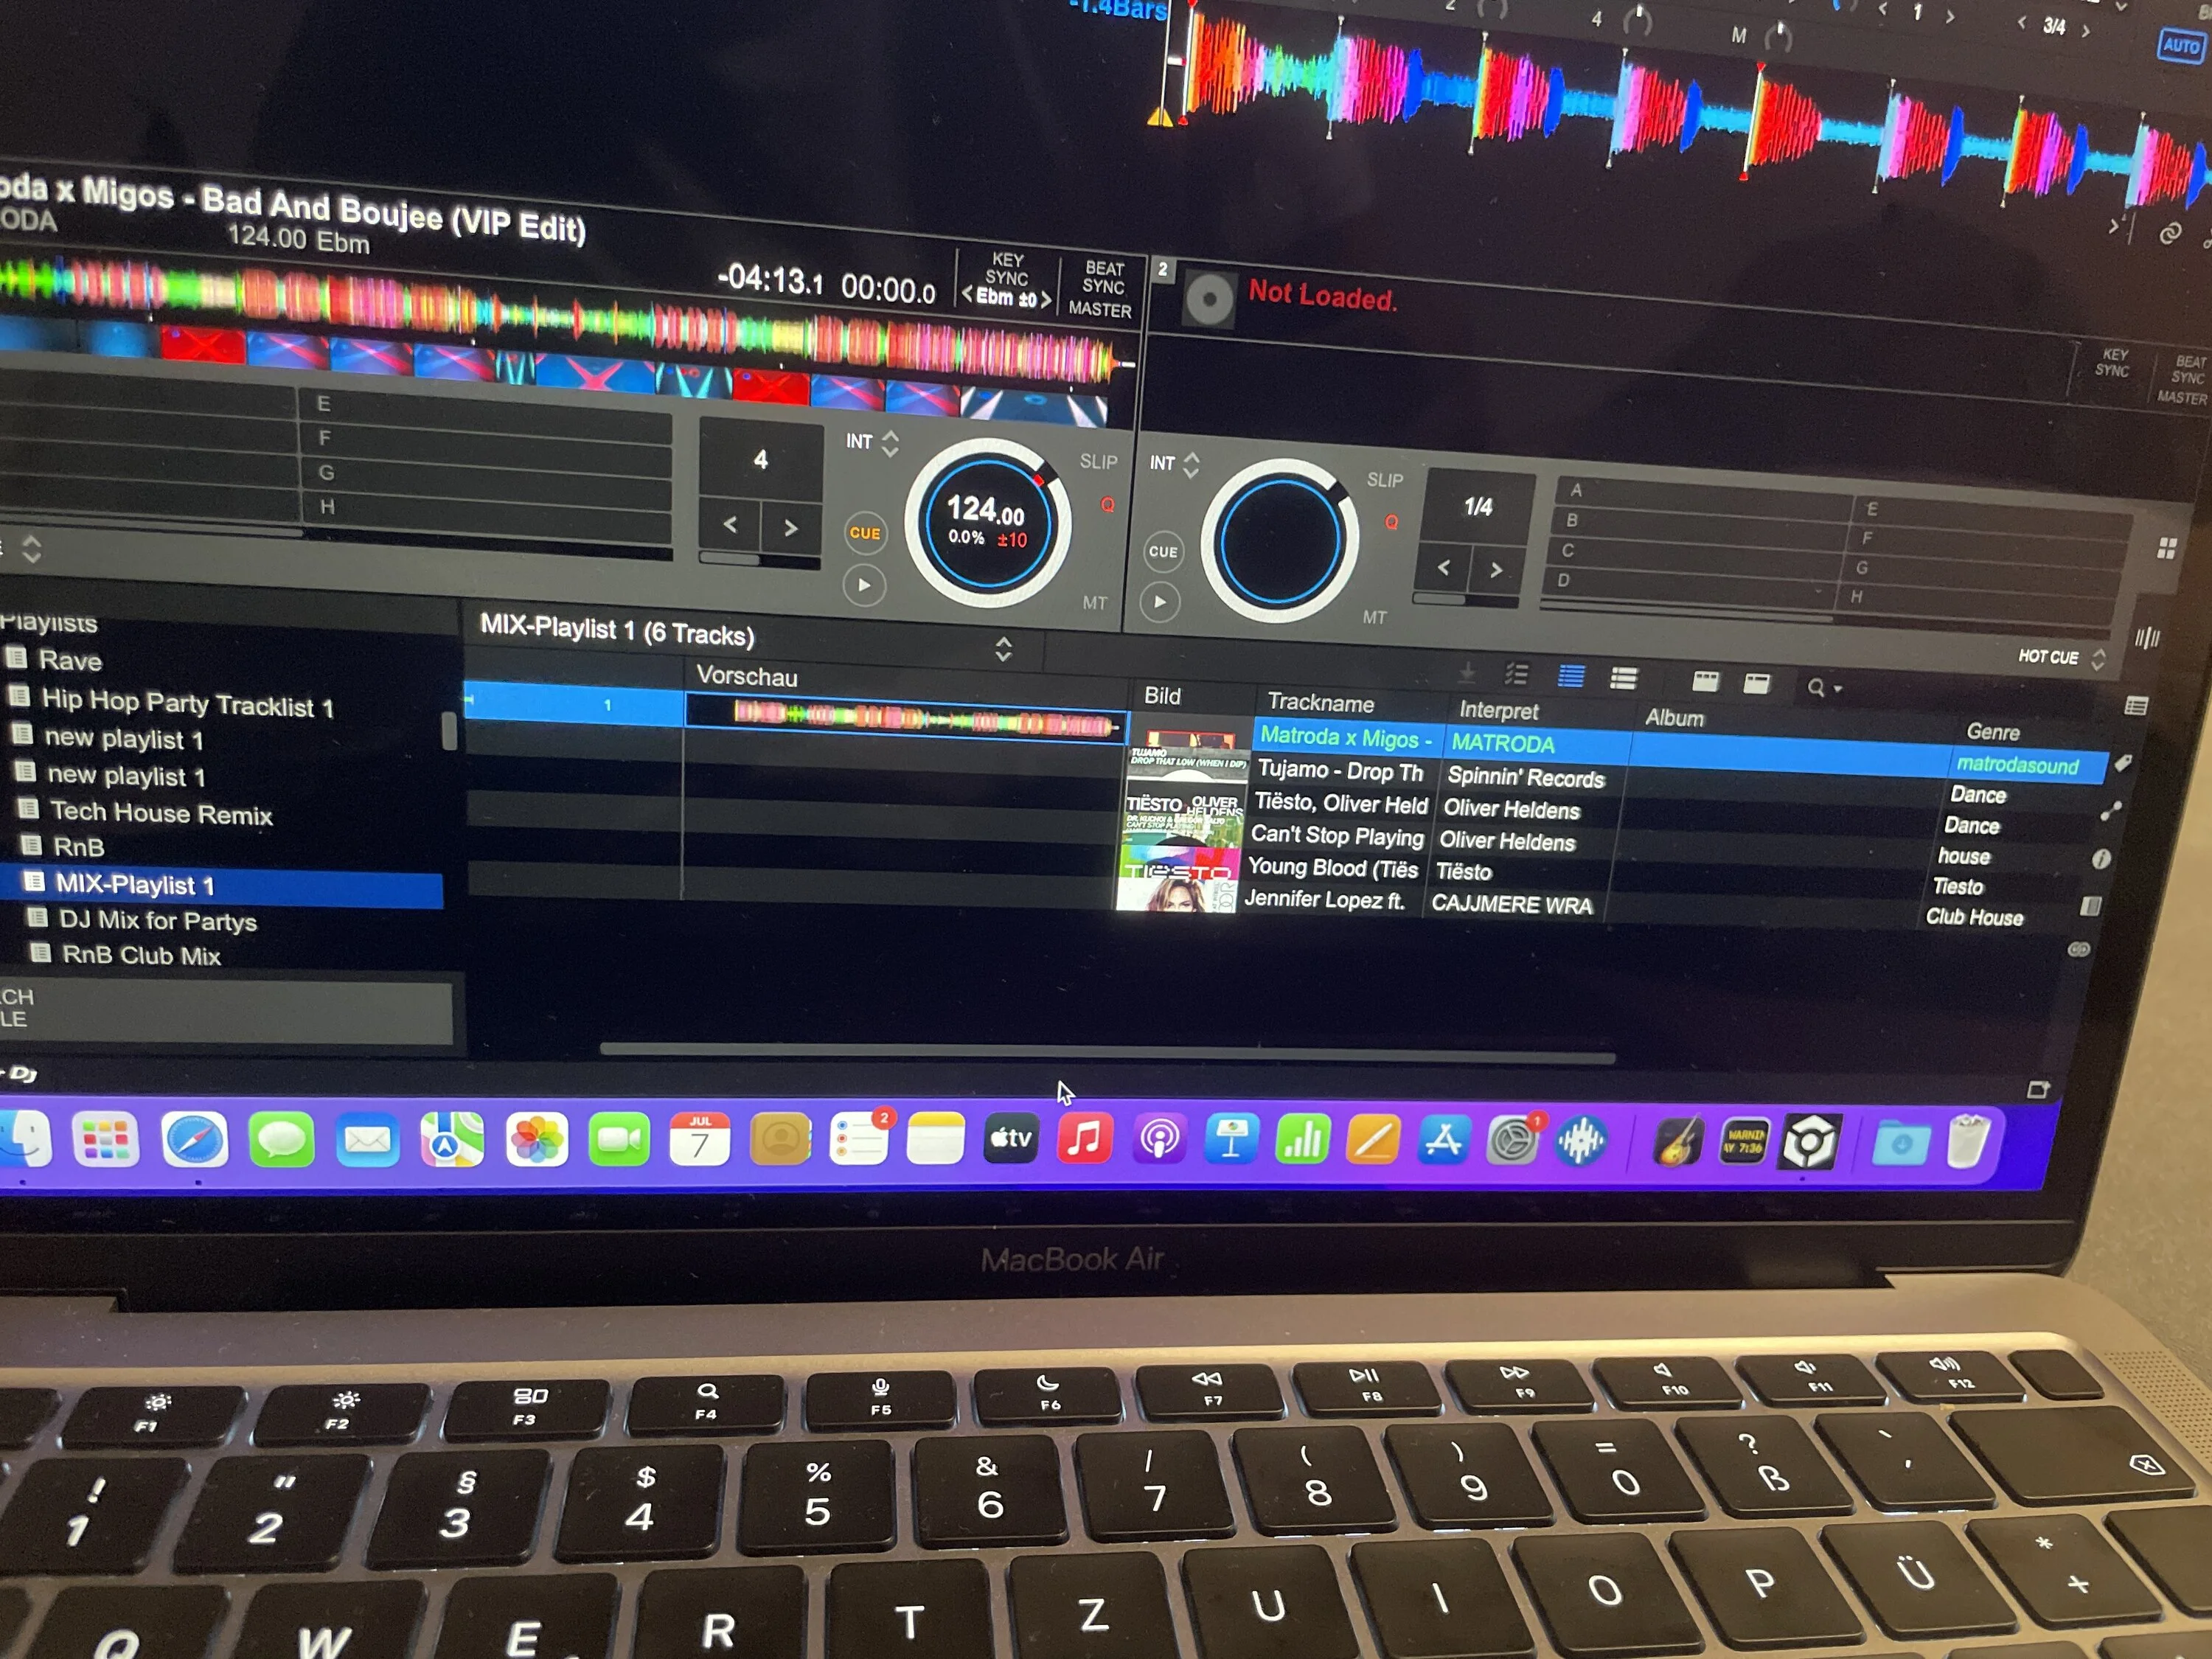The height and width of the screenshot is (1659, 2212).
Task: Open GarageBand from the dock
Action: point(1678,1141)
